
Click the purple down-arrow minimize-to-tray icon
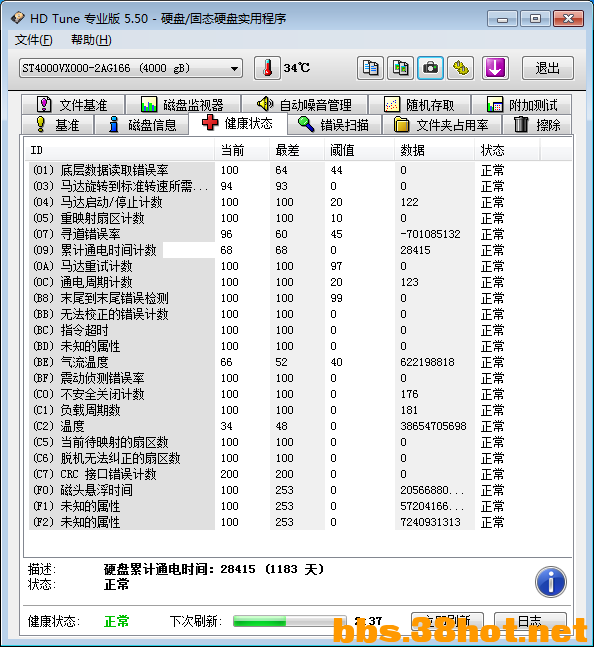pyautogui.click(x=495, y=68)
